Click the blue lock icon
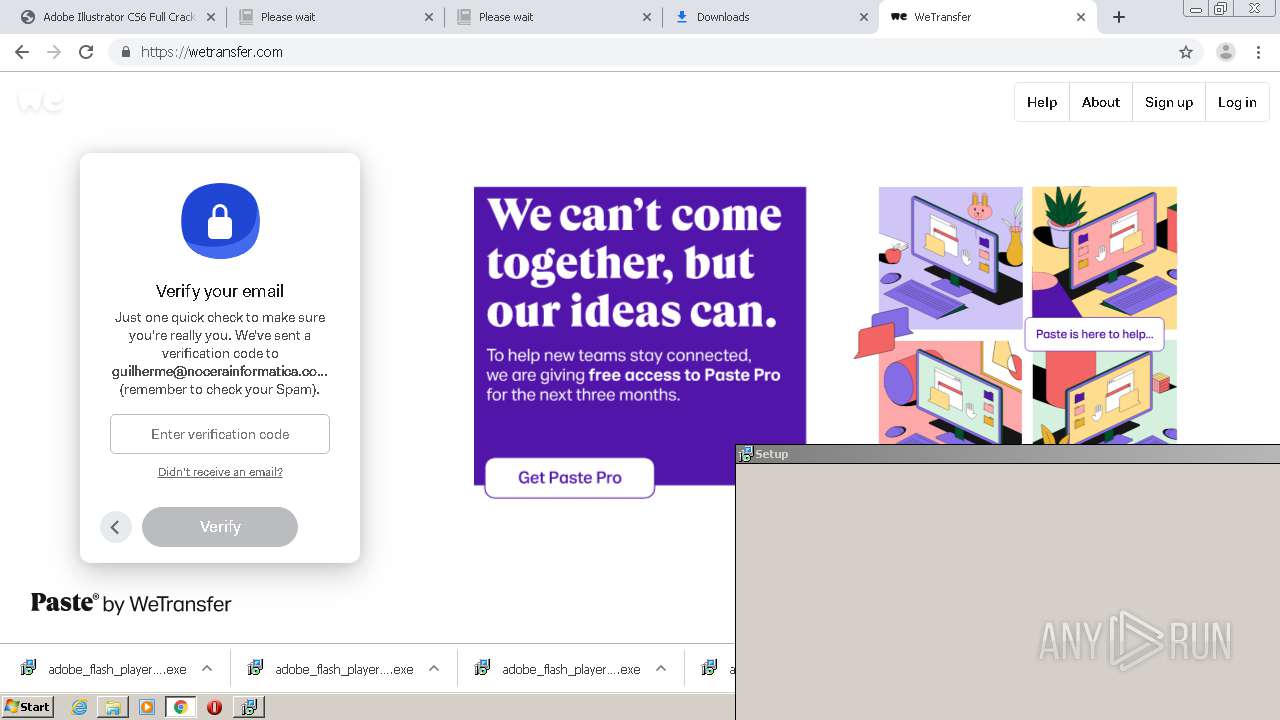Viewport: 1280px width, 720px height. 220,221
